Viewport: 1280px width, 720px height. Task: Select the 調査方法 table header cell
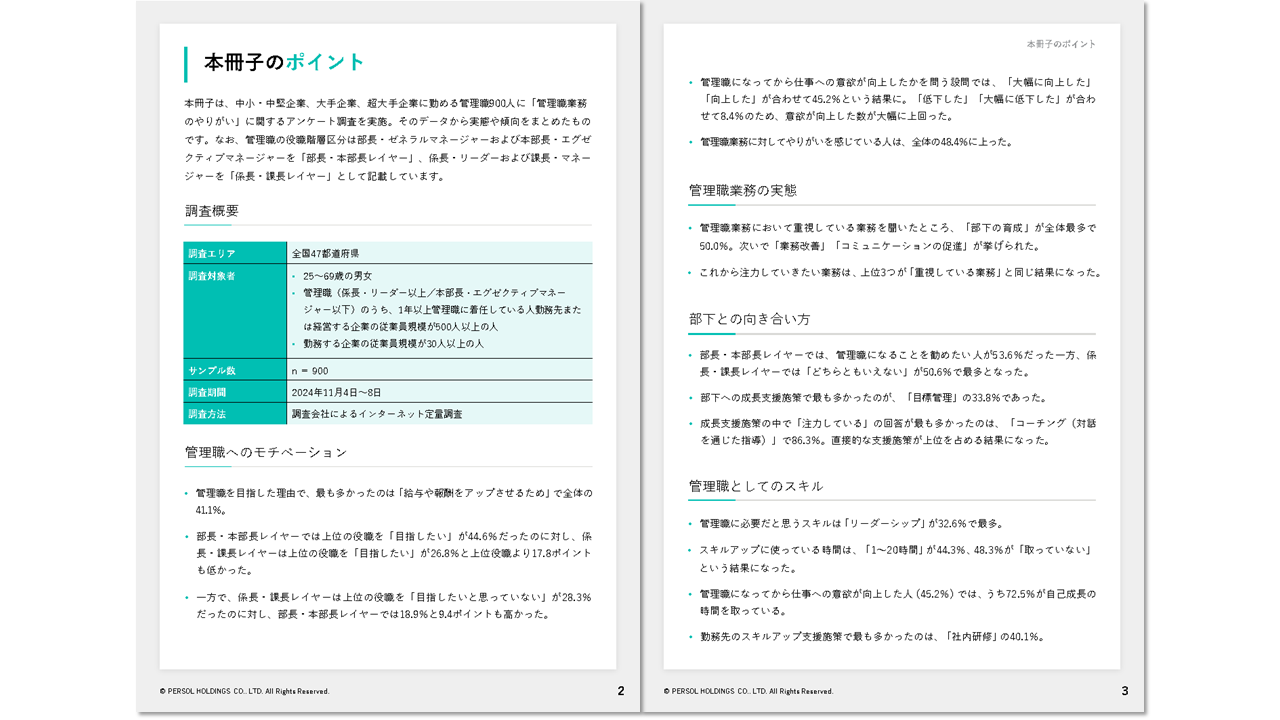(x=208, y=414)
